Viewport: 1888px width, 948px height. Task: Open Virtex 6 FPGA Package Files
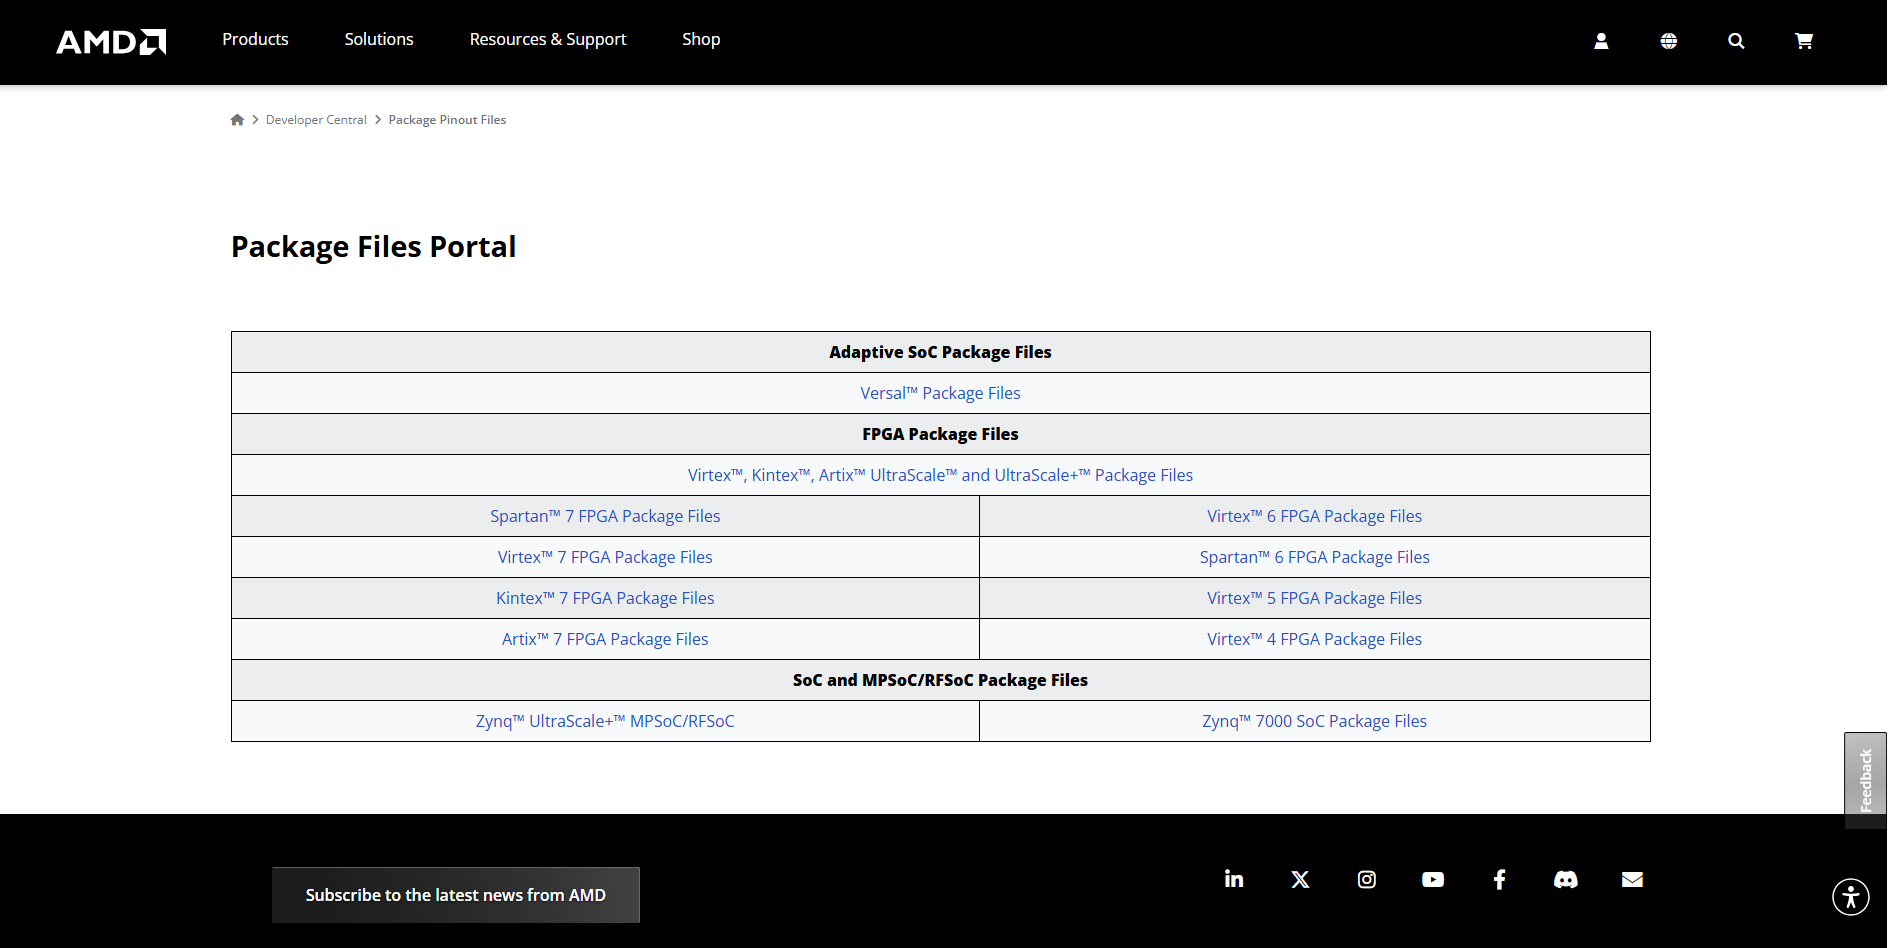pyautogui.click(x=1314, y=516)
